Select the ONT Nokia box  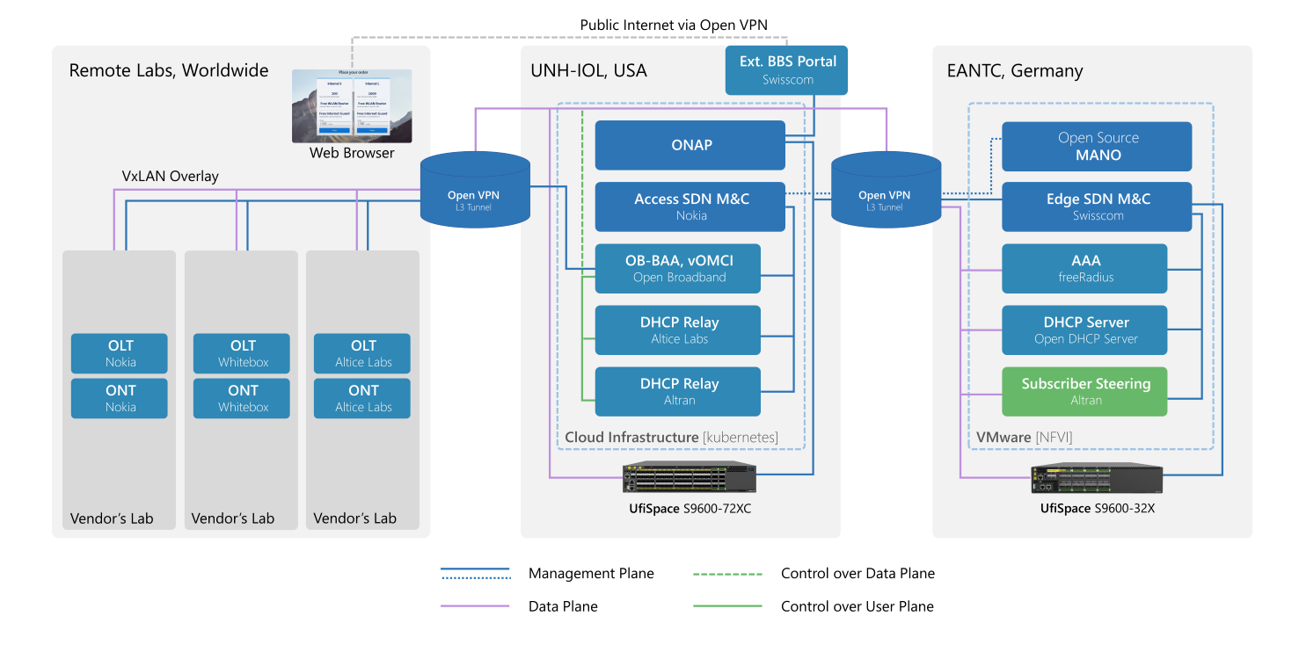coord(120,398)
